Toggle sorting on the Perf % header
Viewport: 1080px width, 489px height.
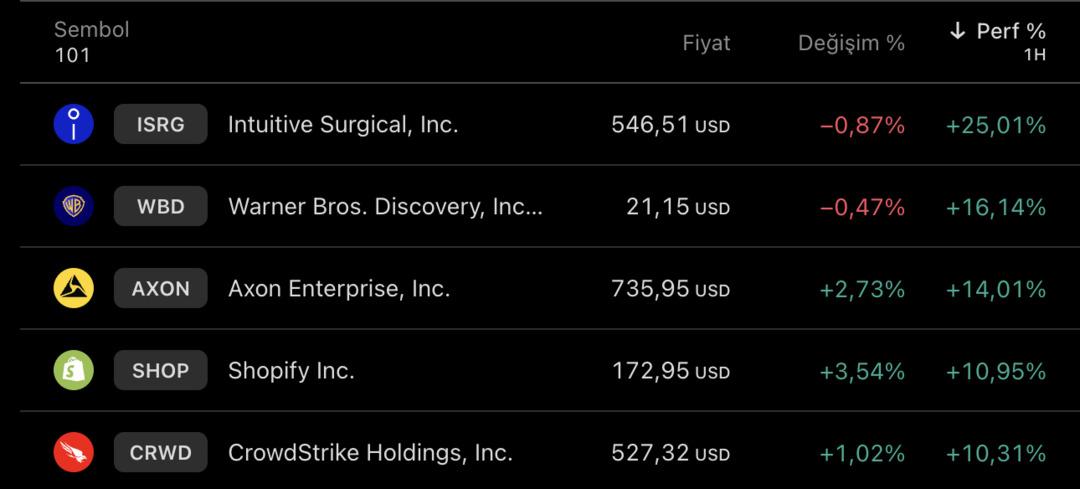coord(1011,32)
